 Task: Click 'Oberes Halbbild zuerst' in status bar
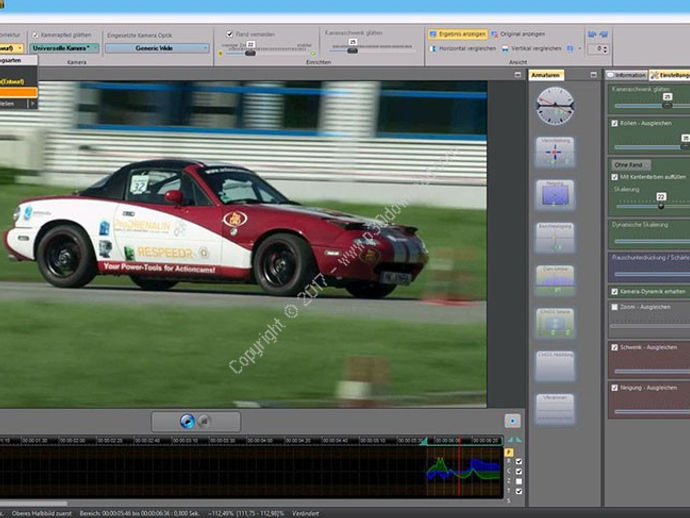click(x=42, y=514)
